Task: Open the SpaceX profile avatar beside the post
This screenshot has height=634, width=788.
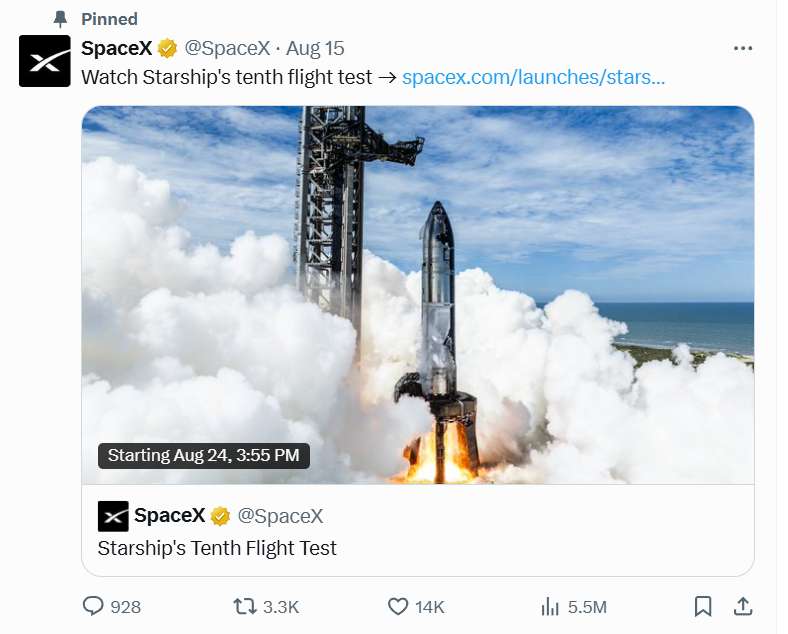Action: (45, 60)
